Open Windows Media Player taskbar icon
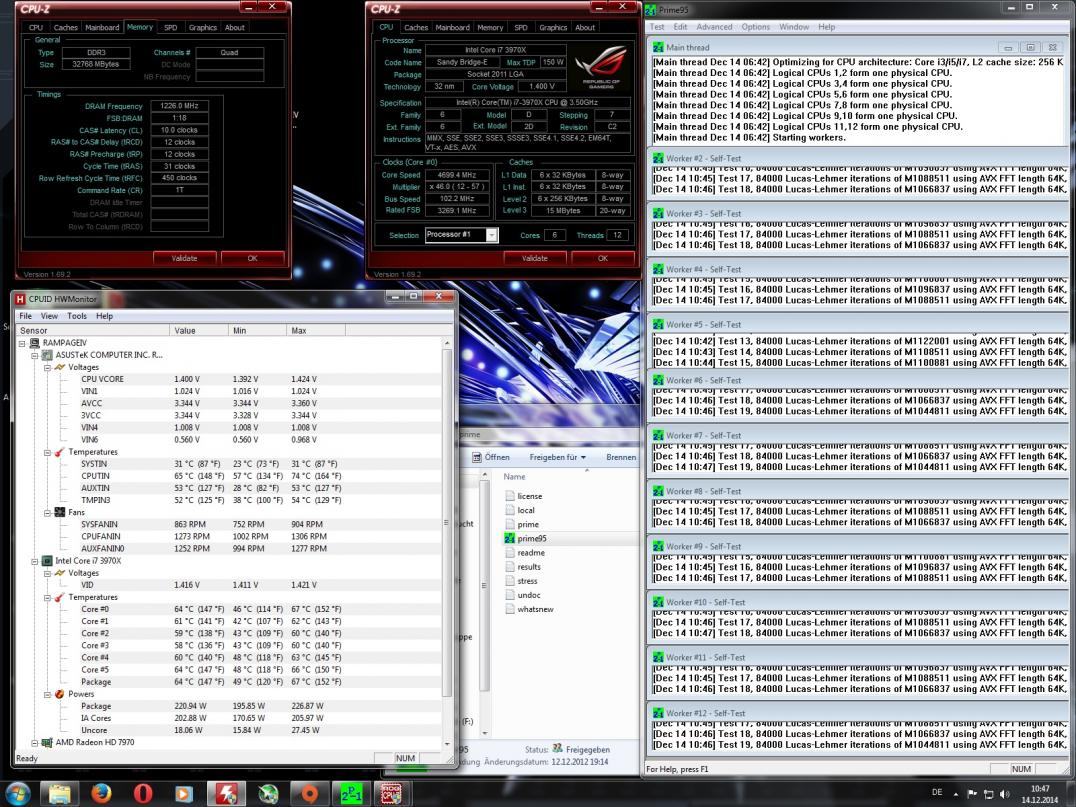 click(x=184, y=794)
